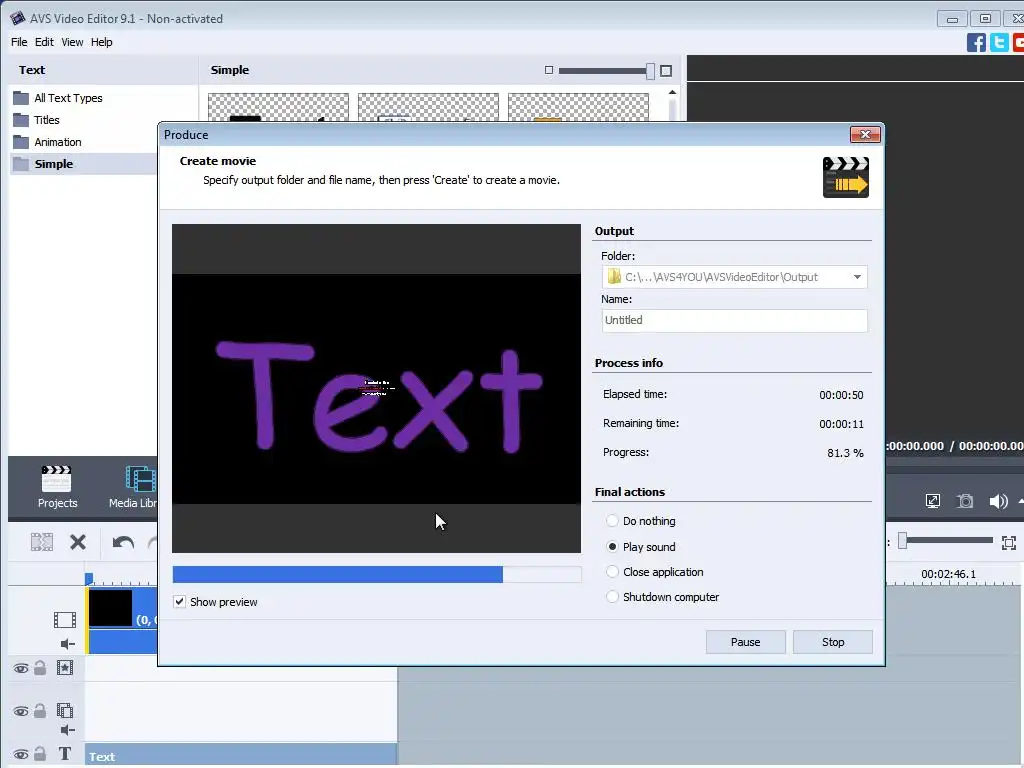Open the File menu
Screen dimensions: 1024x768
click(x=19, y=42)
